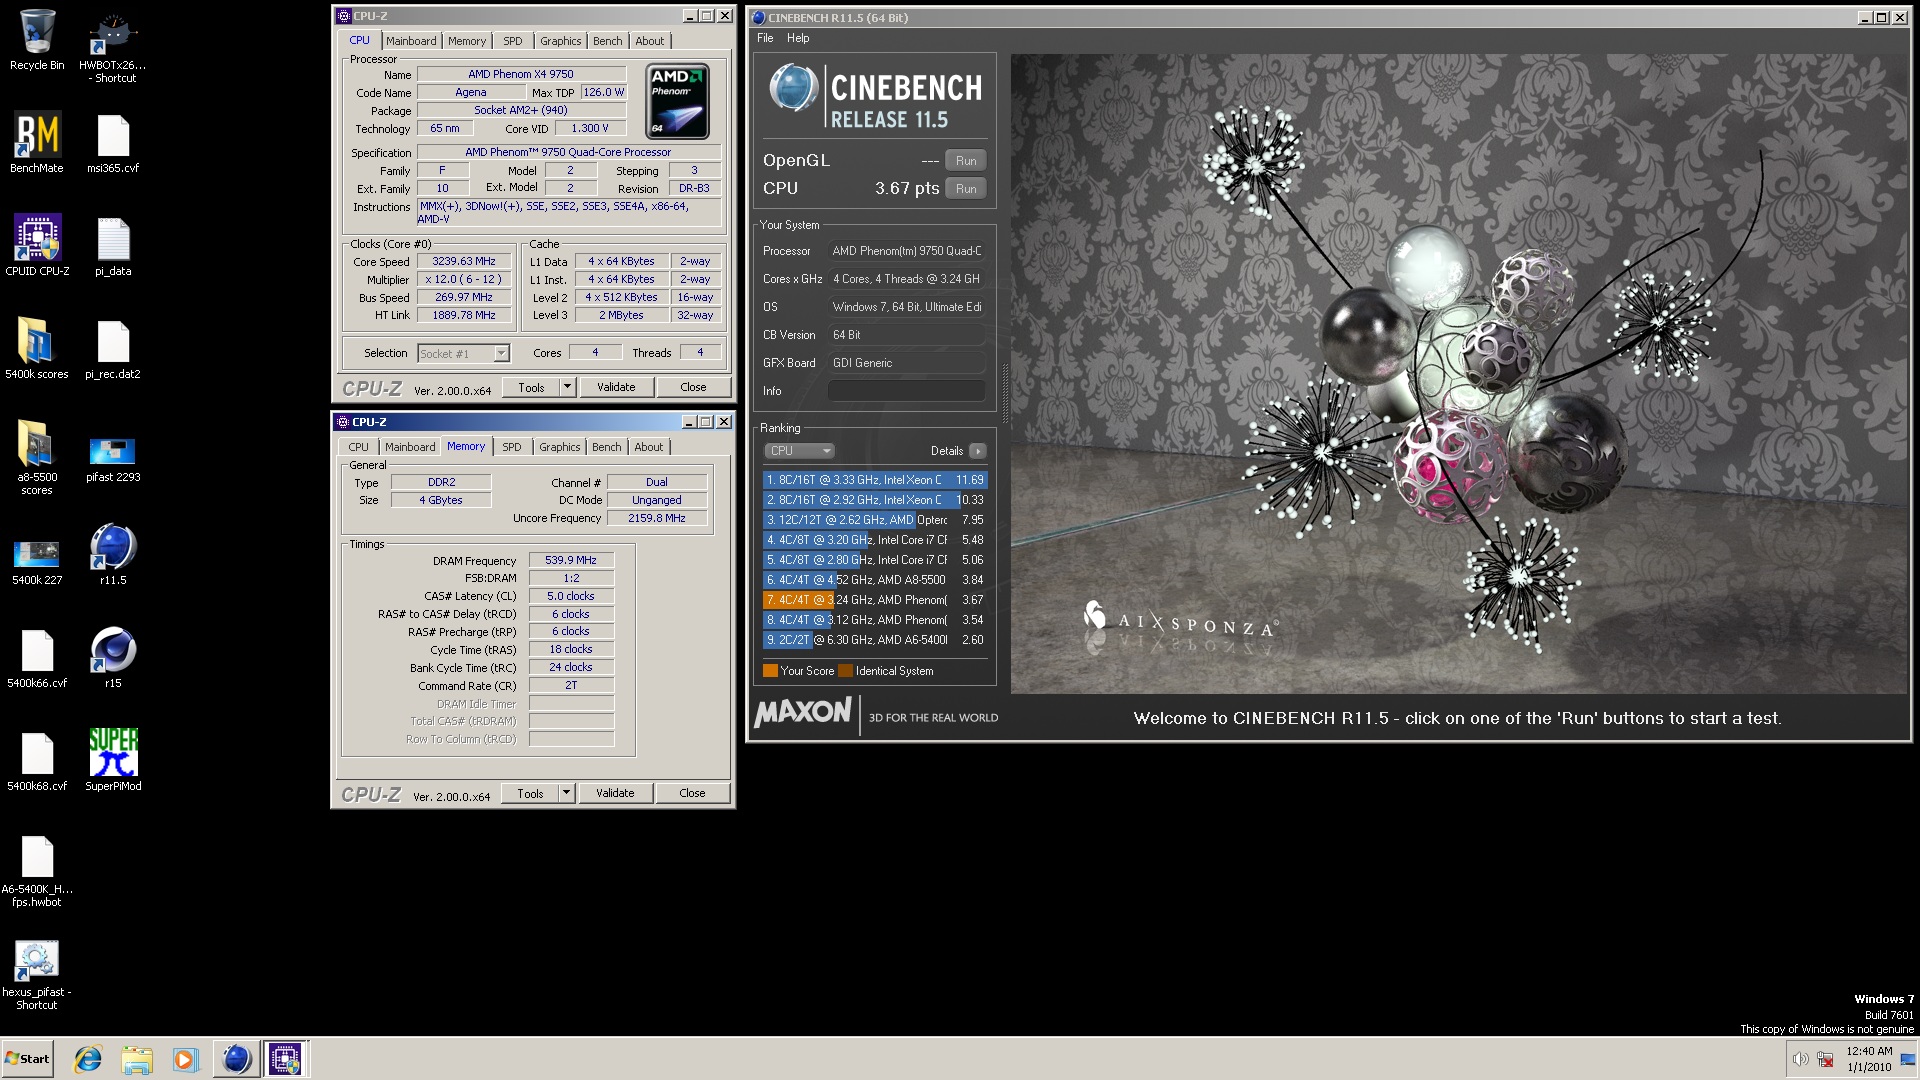
Task: Switch to SPD tab in upper CPU-Z
Action: [x=513, y=41]
